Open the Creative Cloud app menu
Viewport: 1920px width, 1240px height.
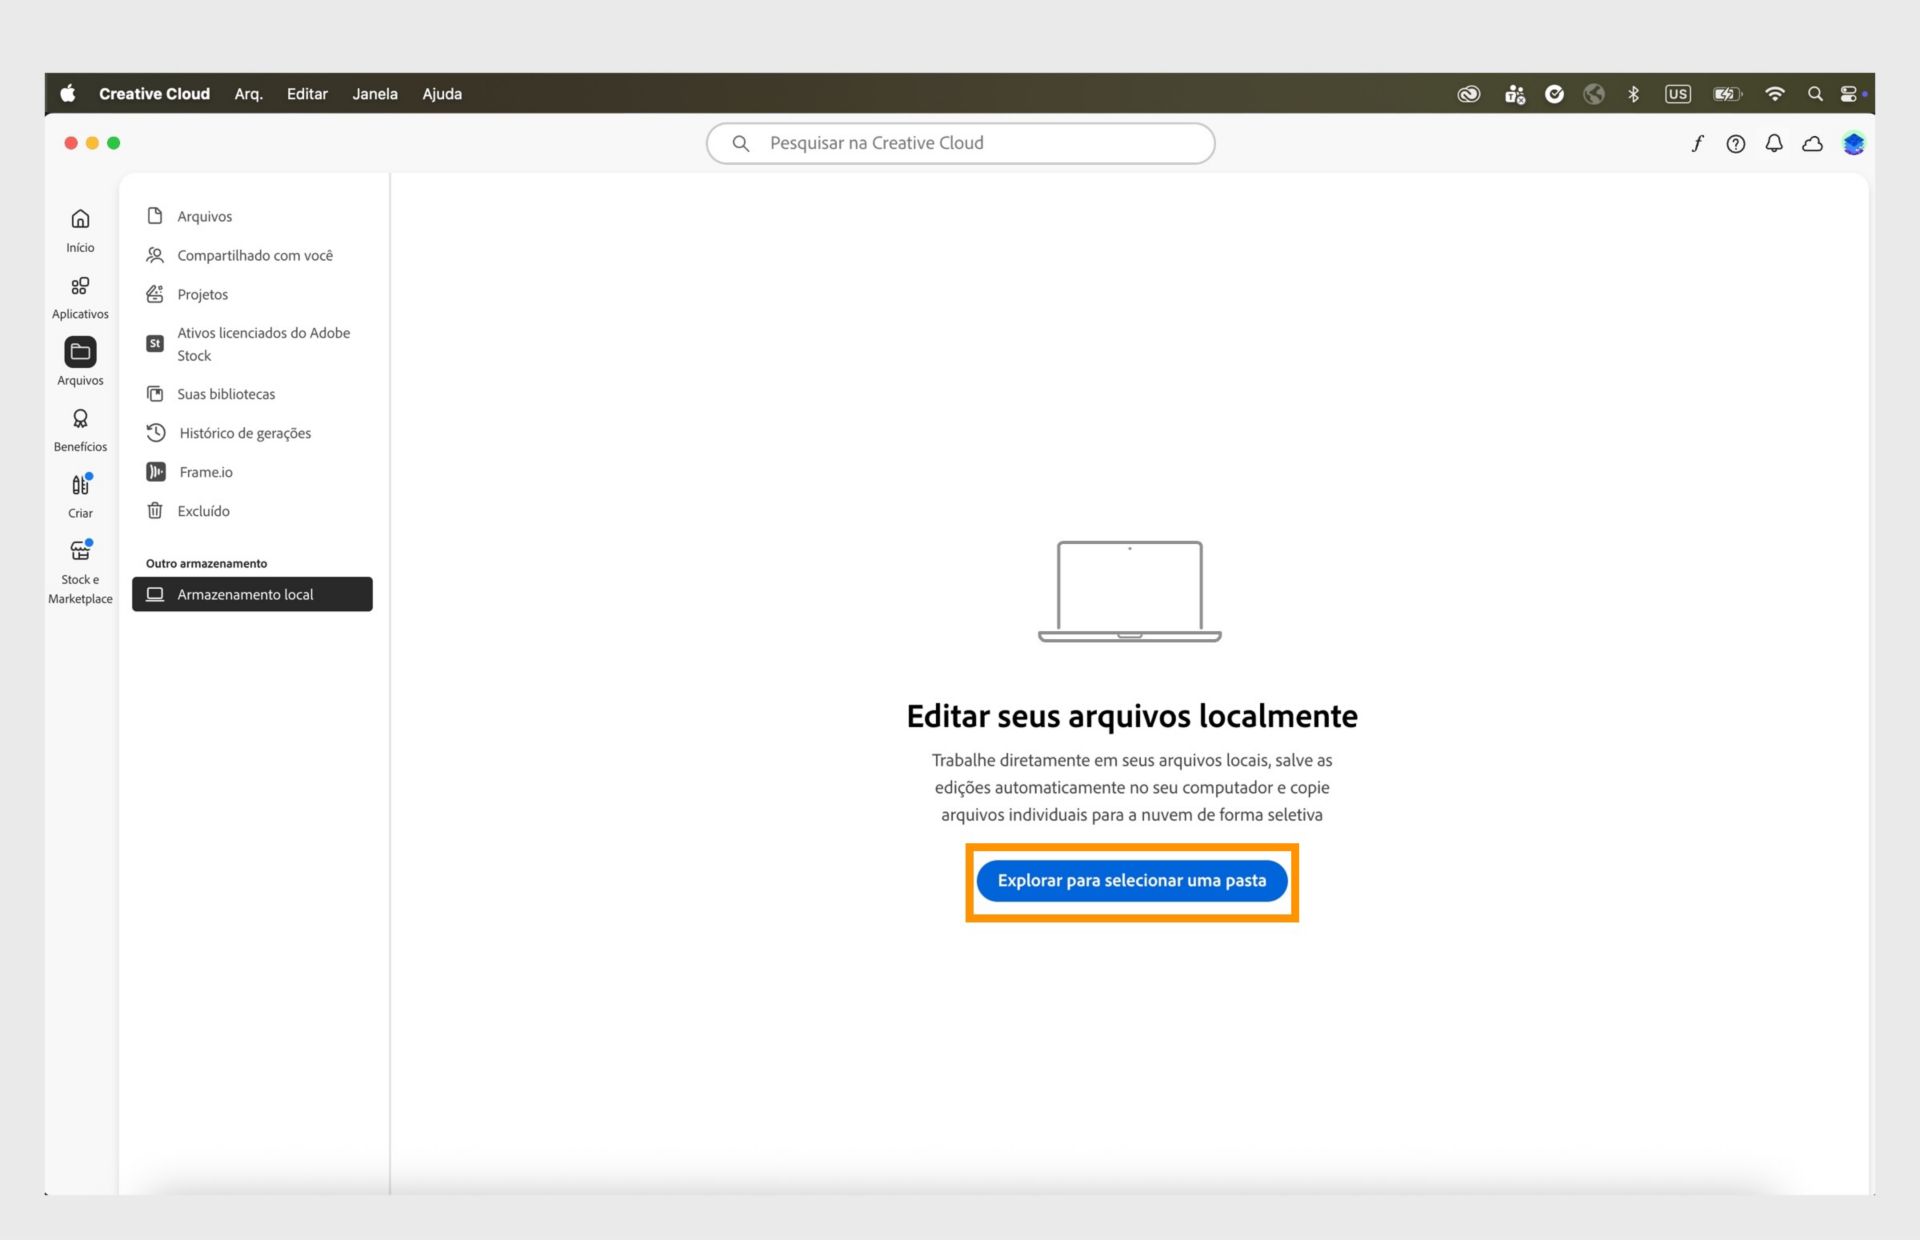[154, 94]
